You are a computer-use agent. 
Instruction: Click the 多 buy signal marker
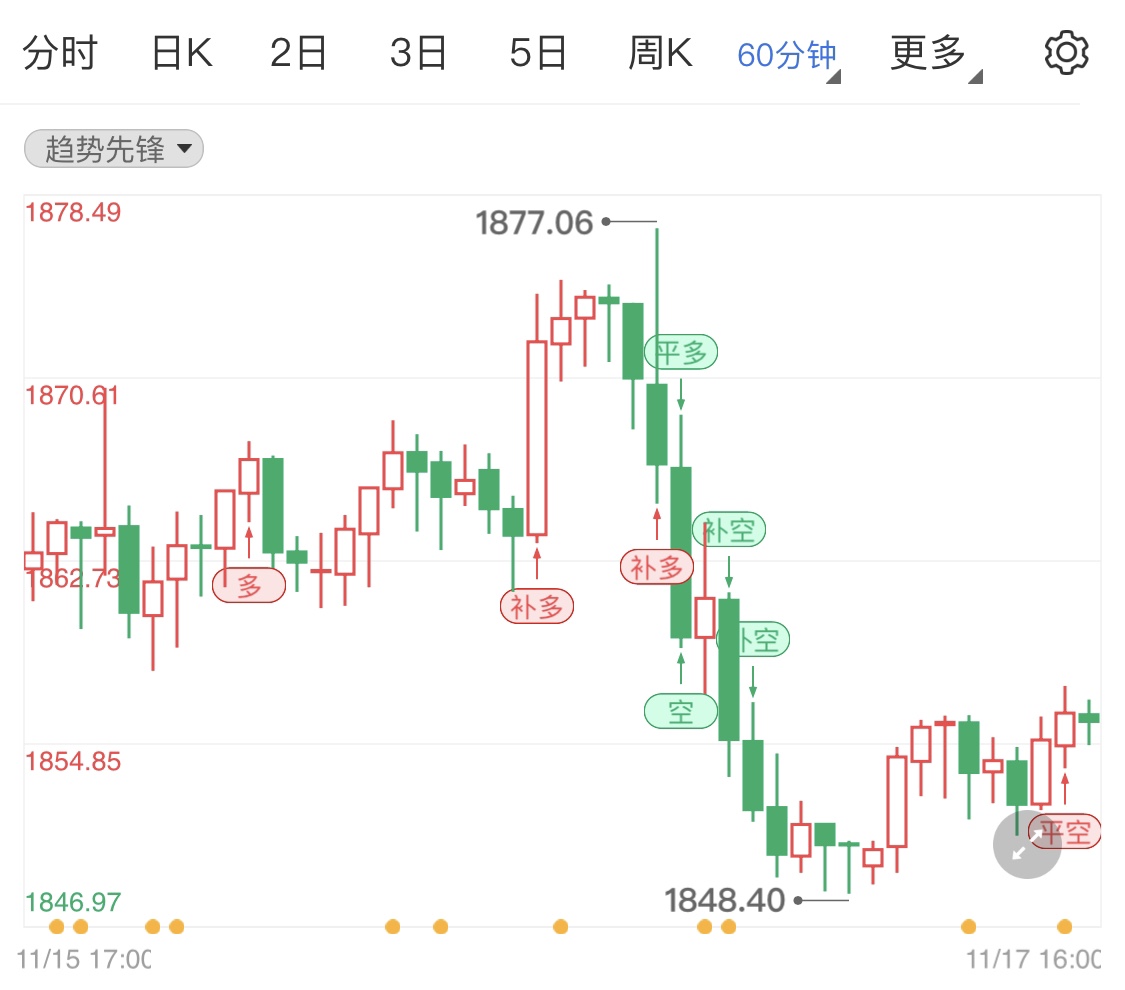248,584
